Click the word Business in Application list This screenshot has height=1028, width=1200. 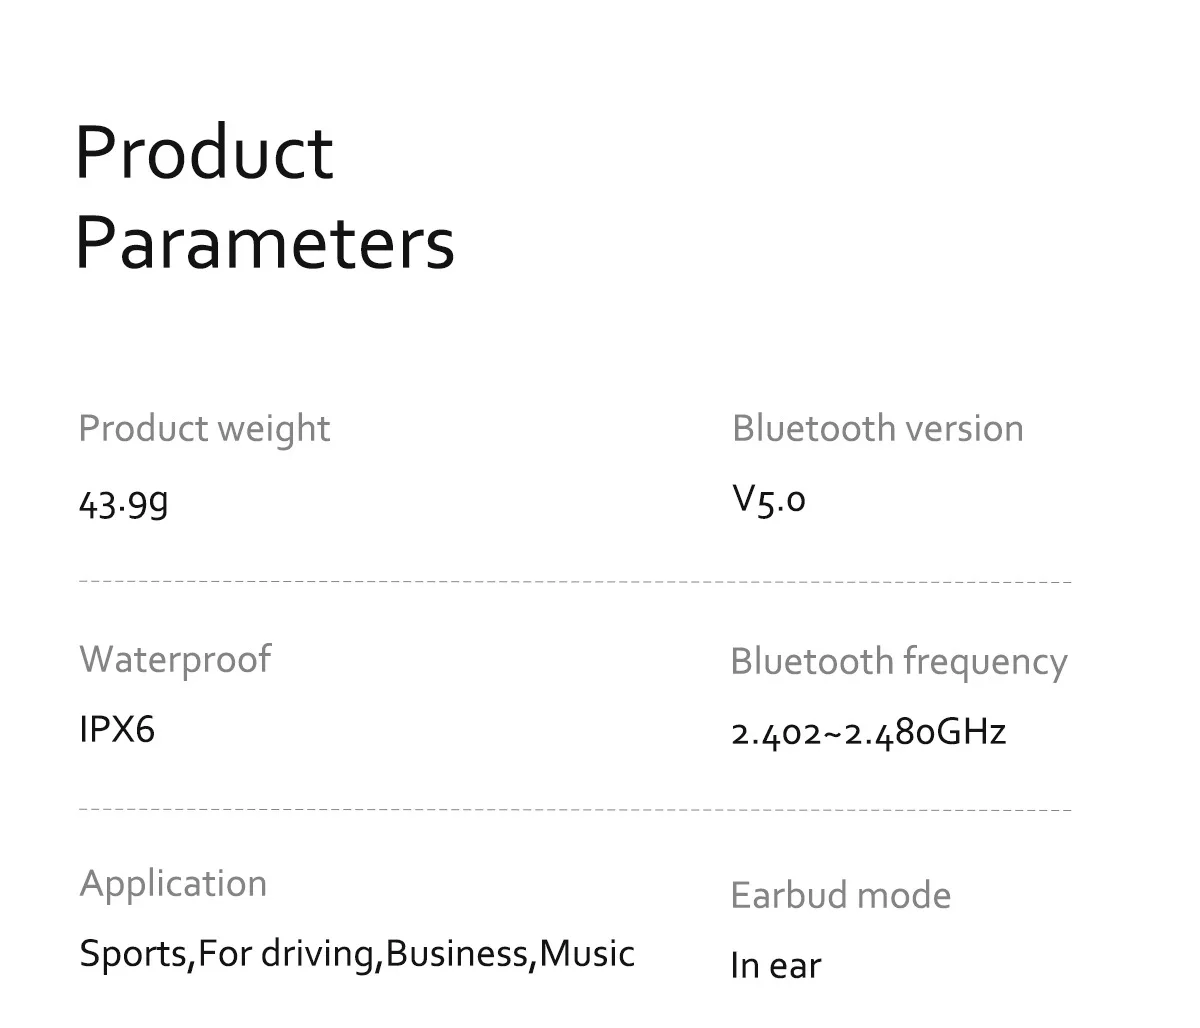click(457, 953)
